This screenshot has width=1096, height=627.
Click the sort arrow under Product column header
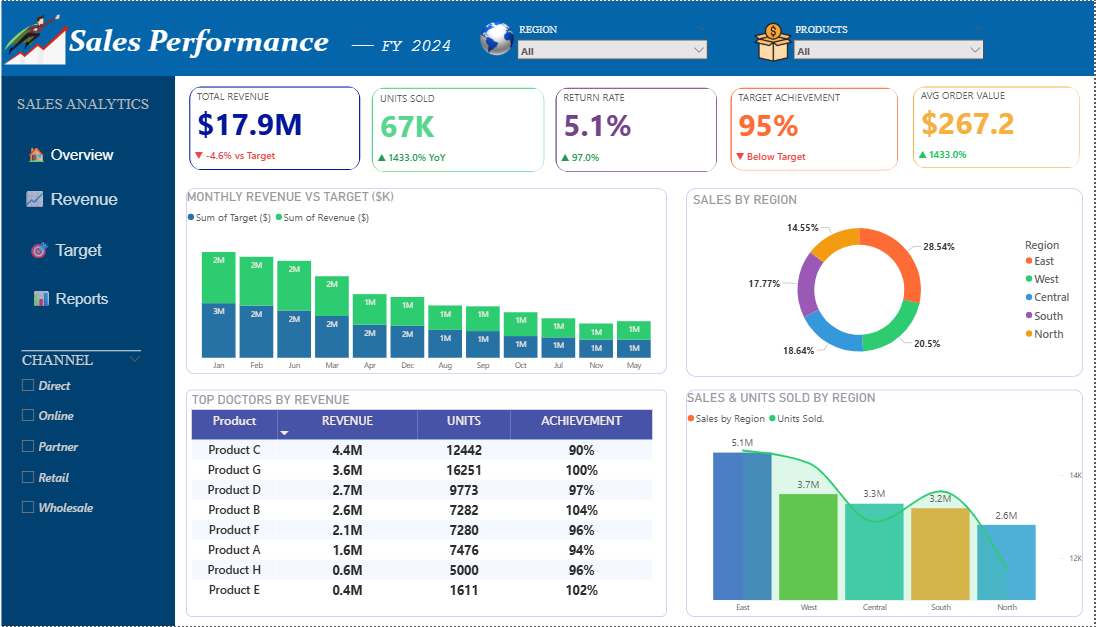coord(284,433)
